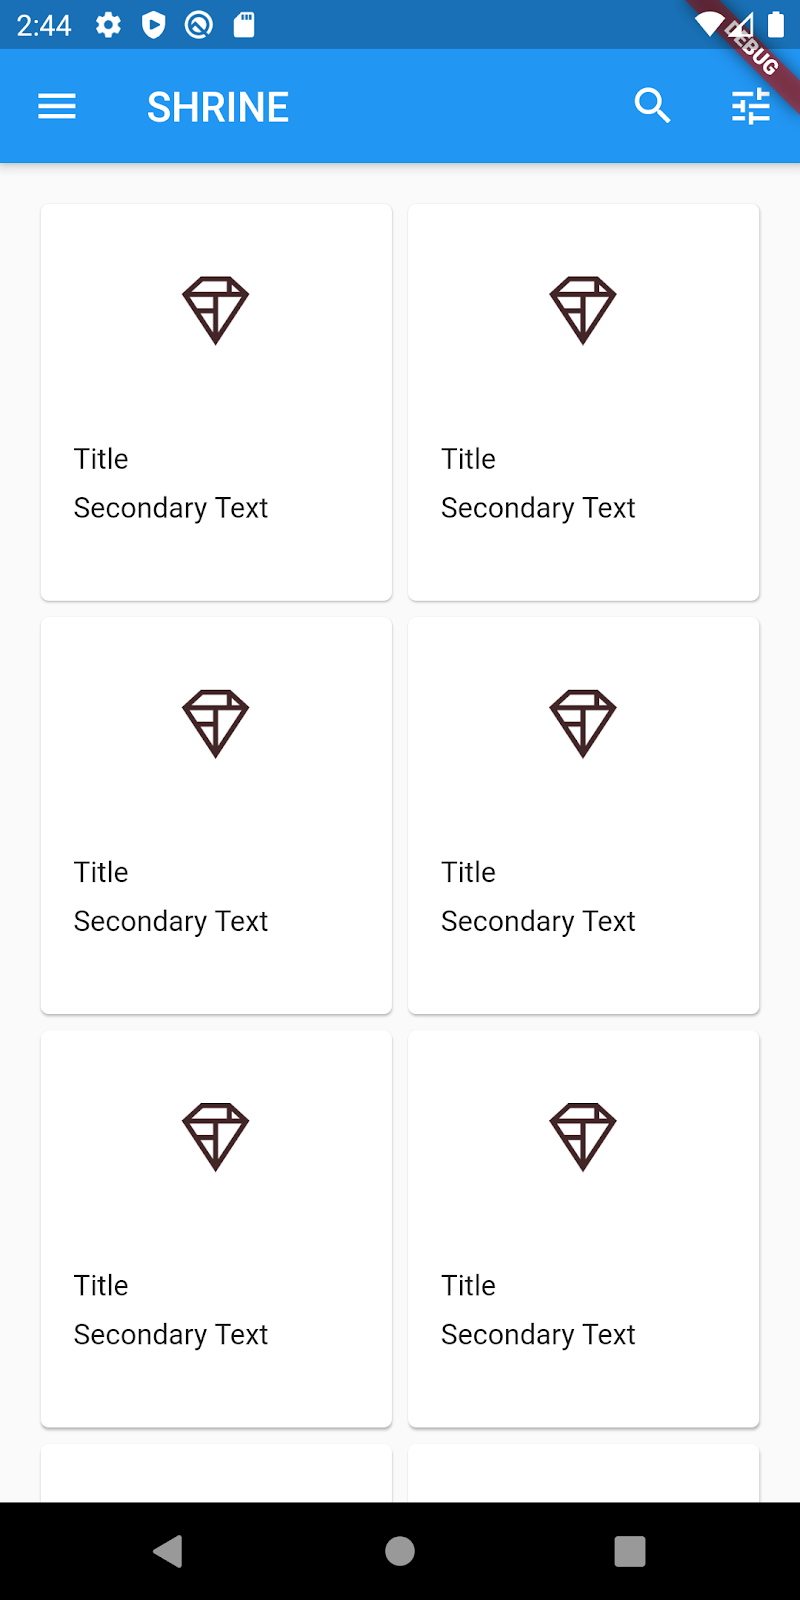800x1600 pixels.
Task: Open the filter tune sliders icon
Action: pyautogui.click(x=750, y=106)
